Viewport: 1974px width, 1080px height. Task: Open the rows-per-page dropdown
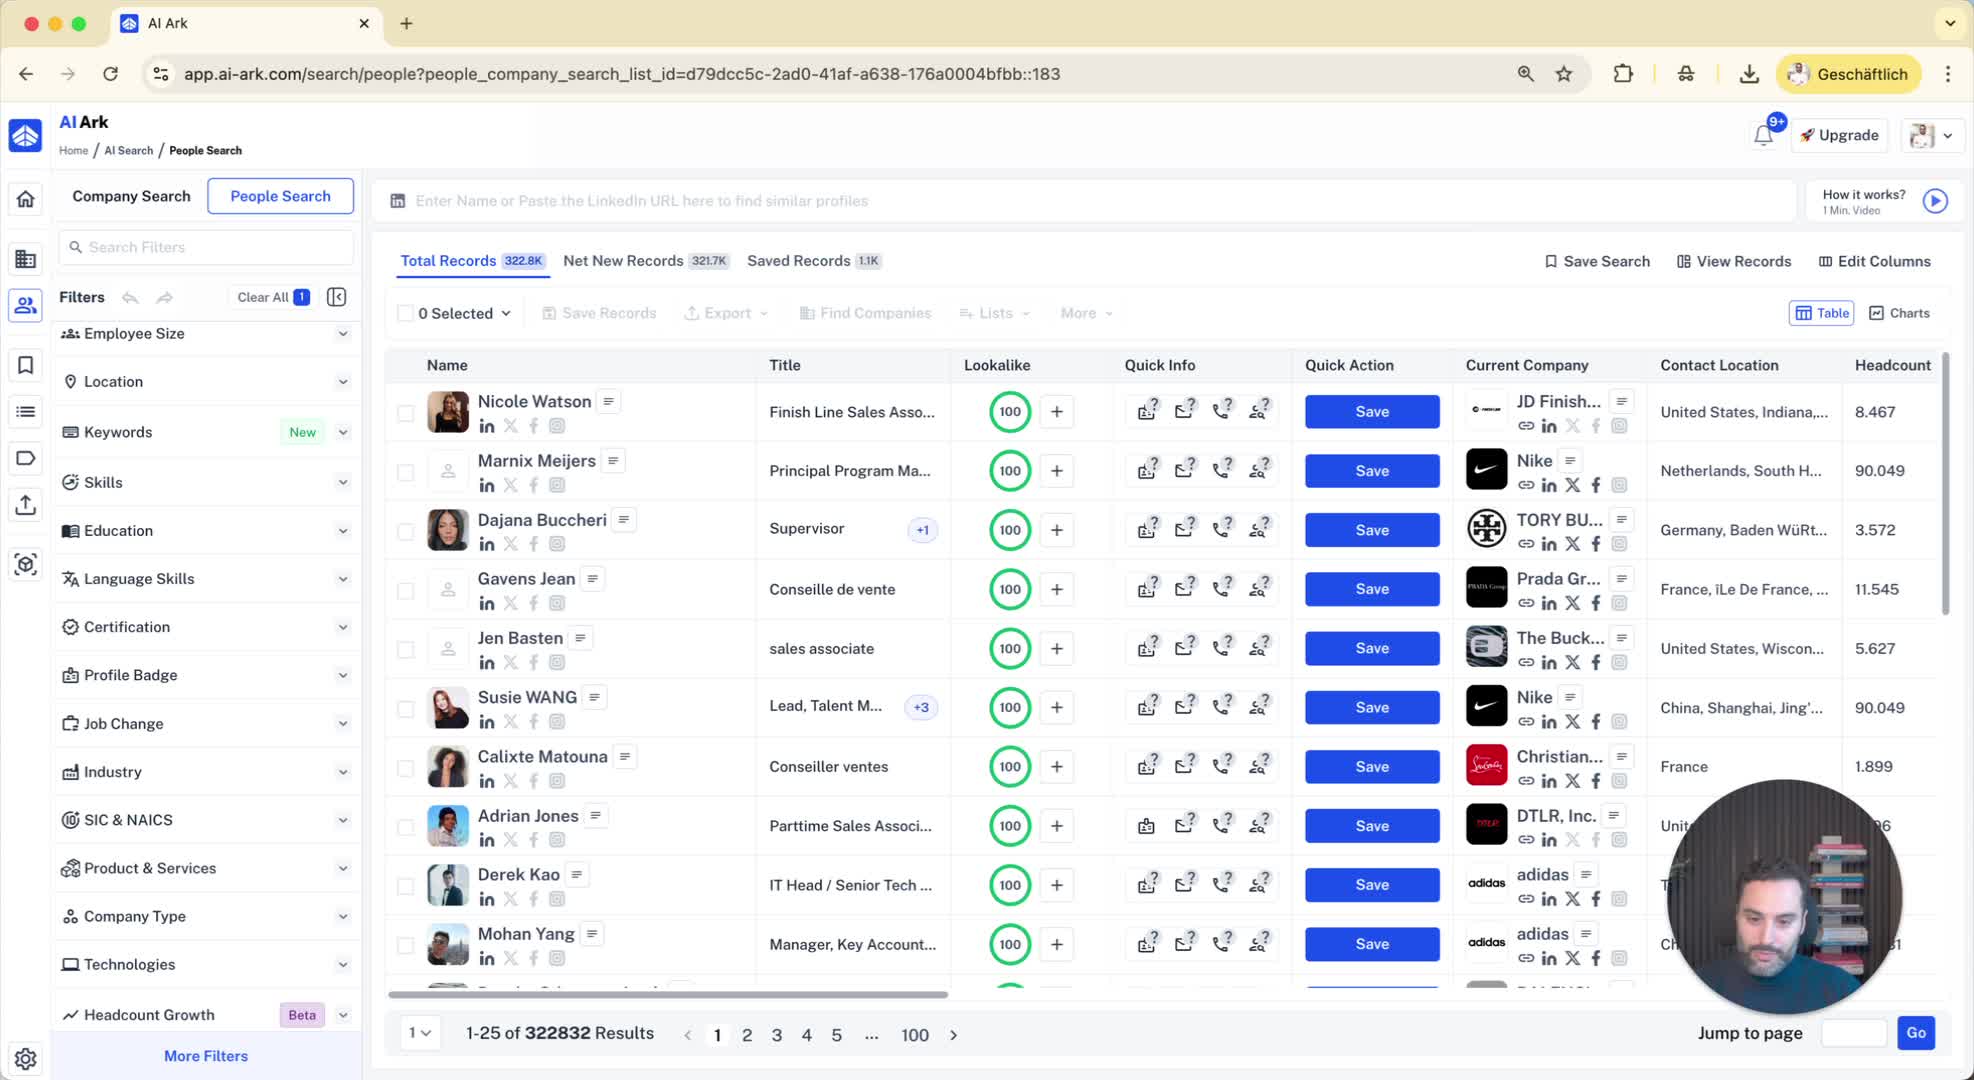[x=420, y=1033]
